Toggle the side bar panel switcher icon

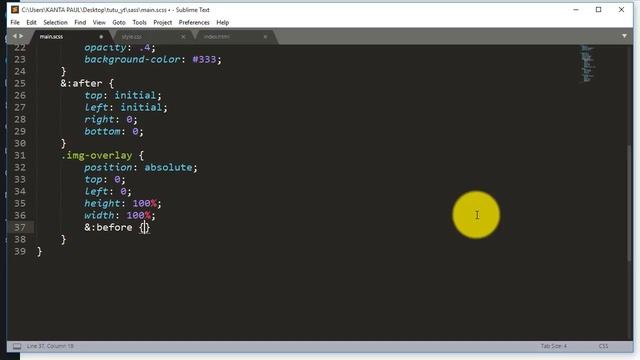[17, 346]
